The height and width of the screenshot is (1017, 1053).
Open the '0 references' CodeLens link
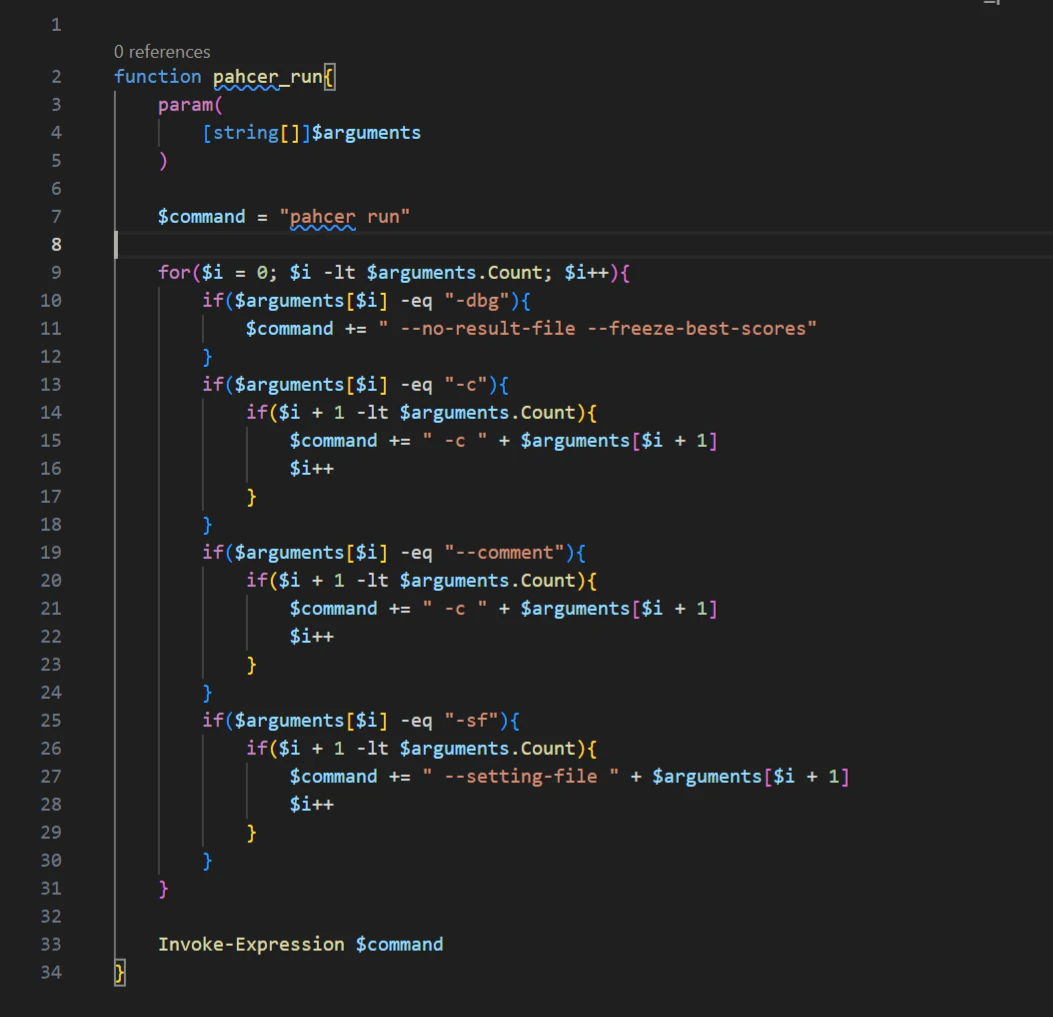pos(162,51)
